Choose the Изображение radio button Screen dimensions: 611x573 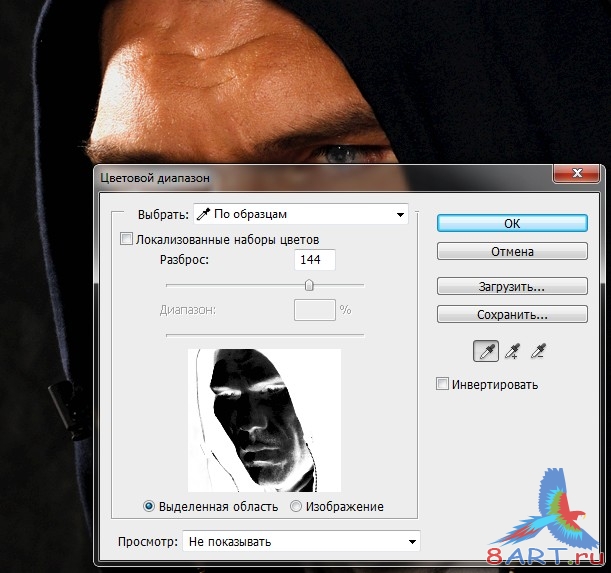point(296,506)
